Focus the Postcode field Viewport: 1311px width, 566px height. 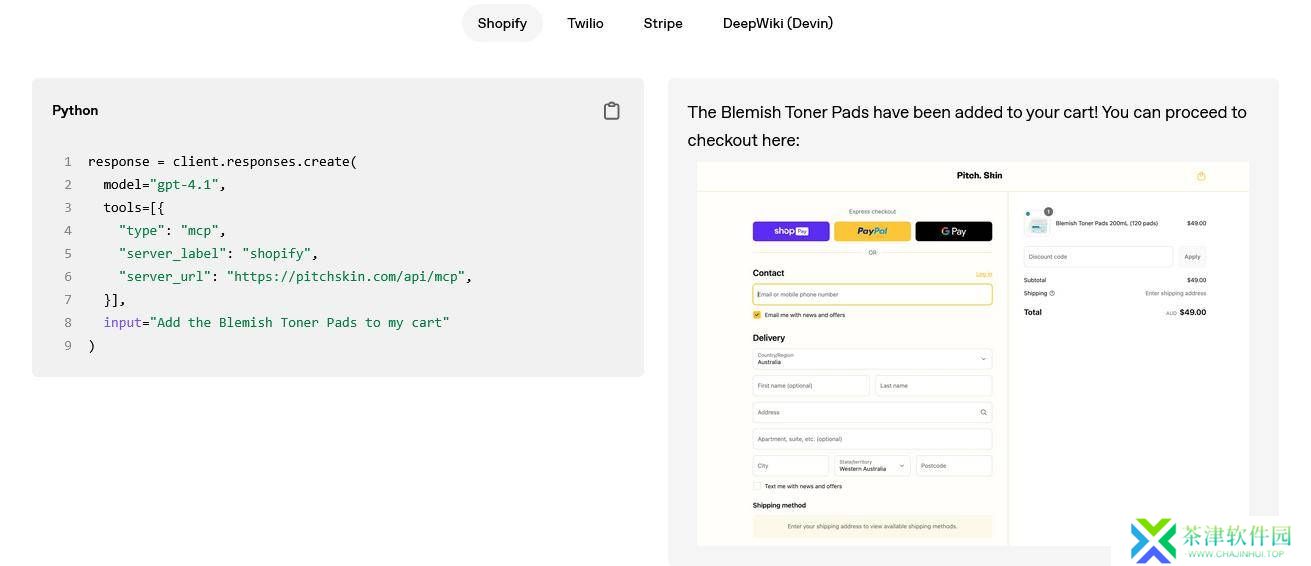954,466
